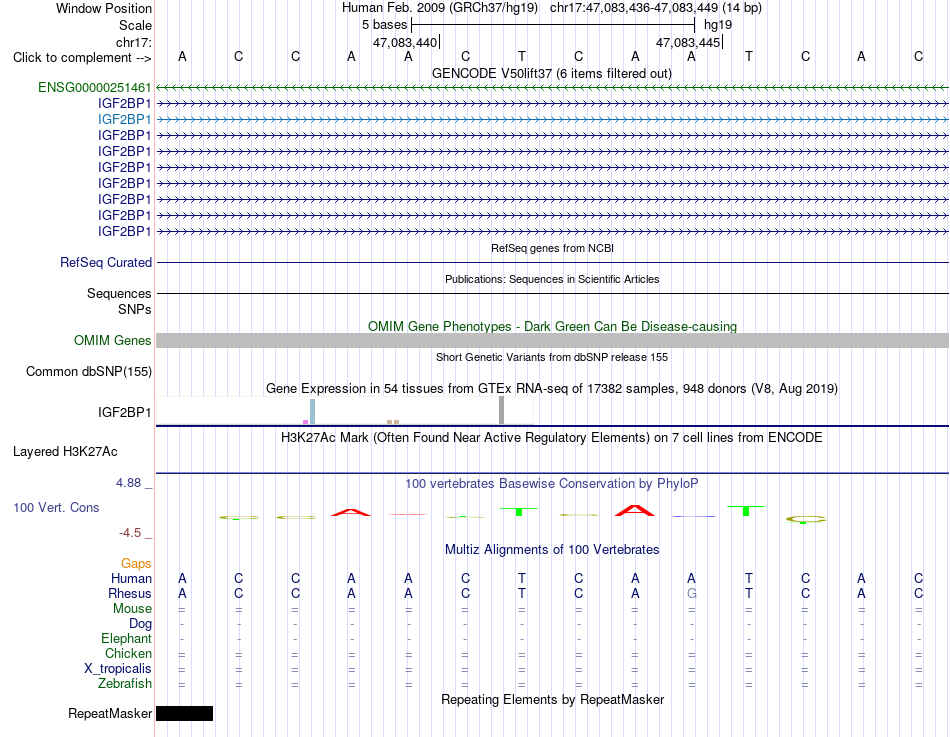Select the Dog alignment row label
Screen dimensions: 950x737
tap(141, 624)
